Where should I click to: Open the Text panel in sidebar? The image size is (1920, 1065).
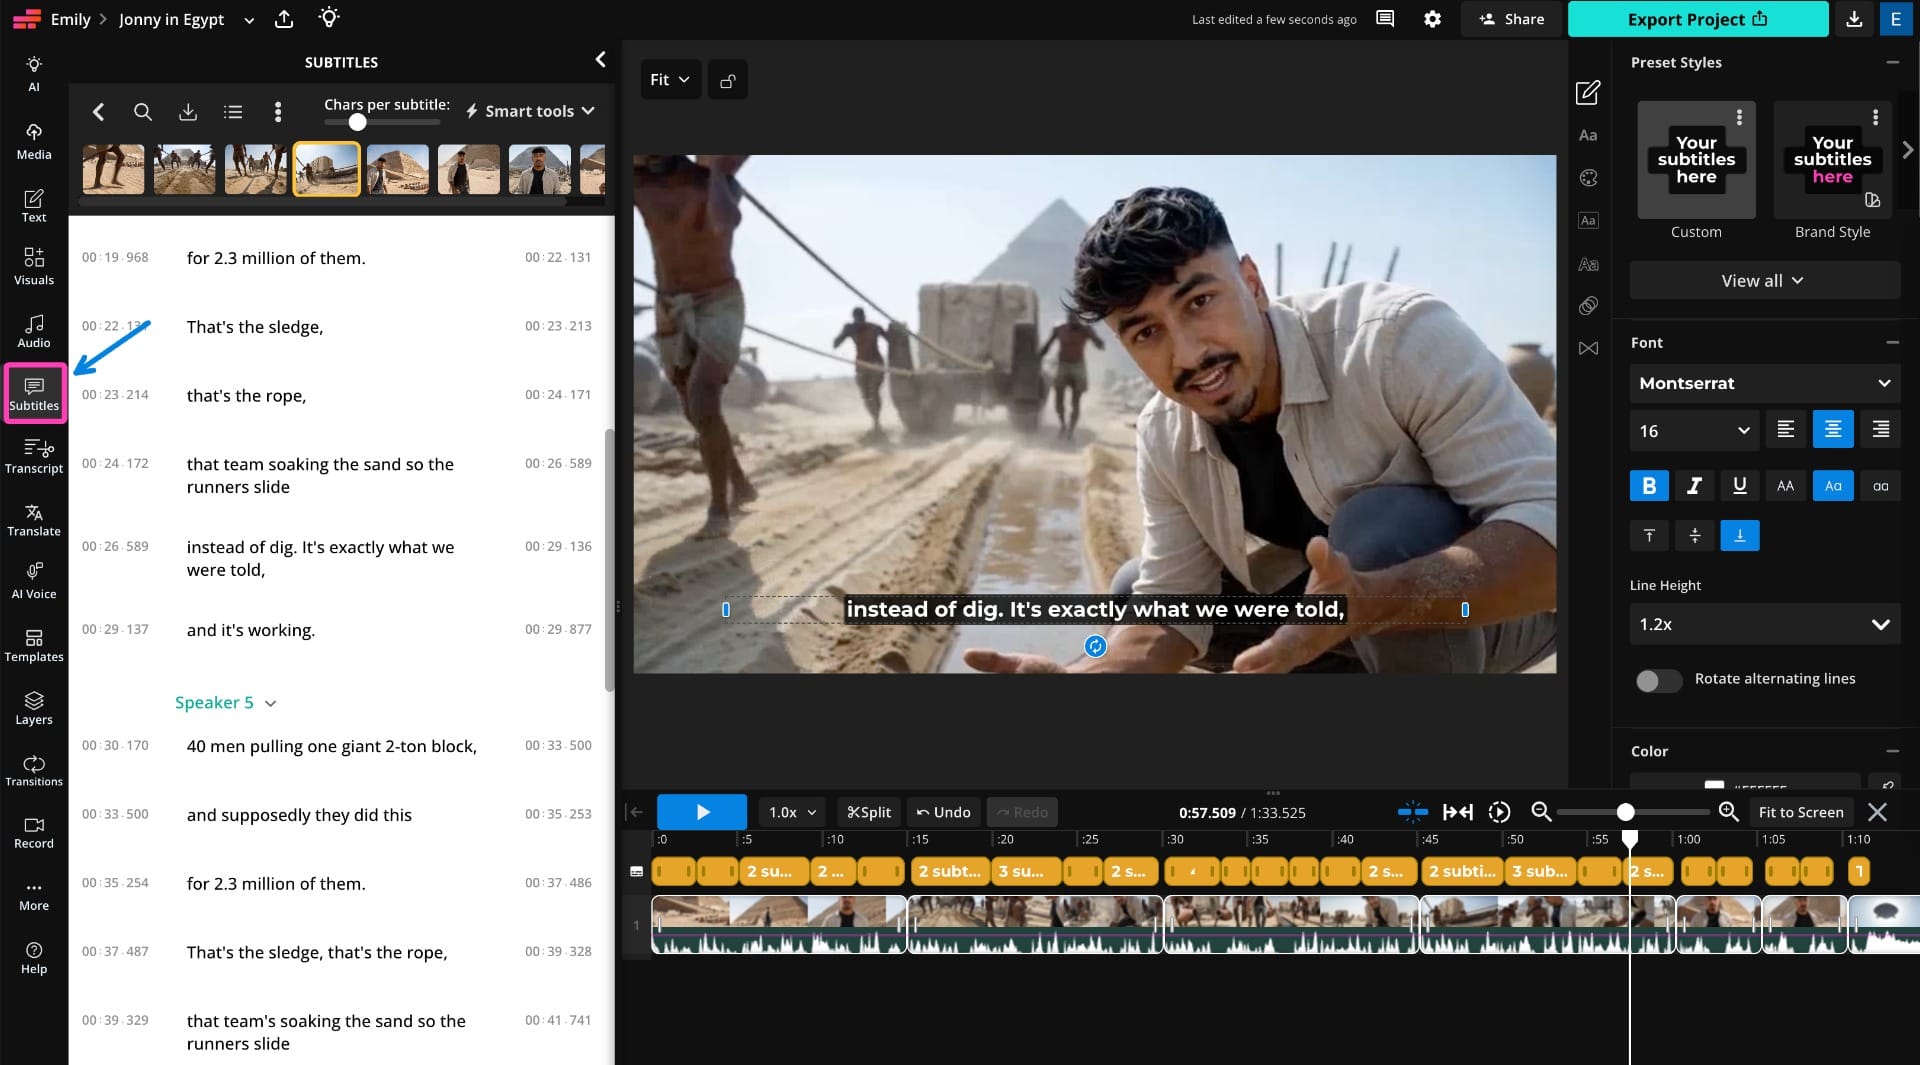pyautogui.click(x=34, y=205)
